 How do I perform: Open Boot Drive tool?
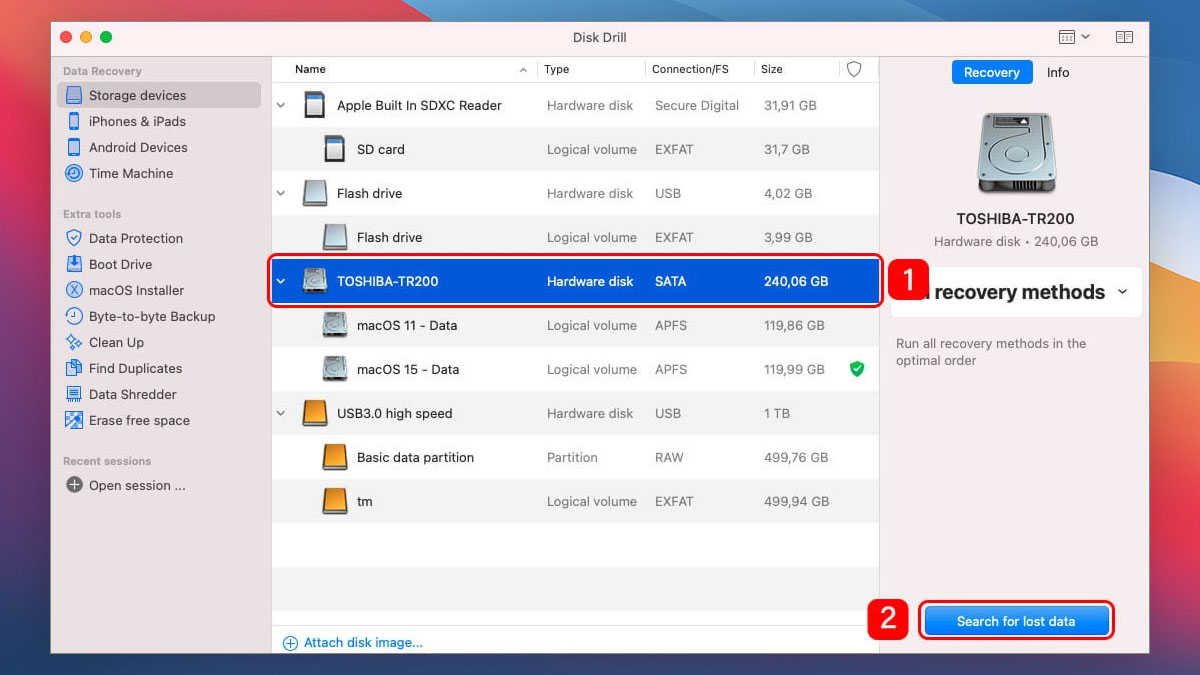pos(120,264)
